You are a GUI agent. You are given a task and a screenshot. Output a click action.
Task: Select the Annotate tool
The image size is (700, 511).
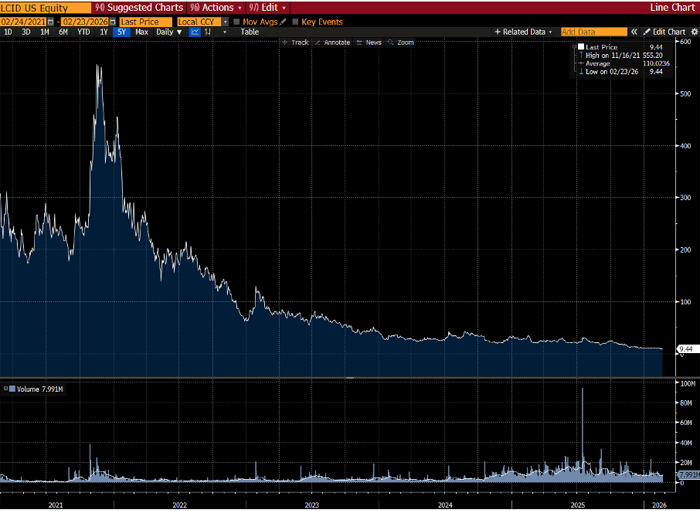[x=336, y=43]
